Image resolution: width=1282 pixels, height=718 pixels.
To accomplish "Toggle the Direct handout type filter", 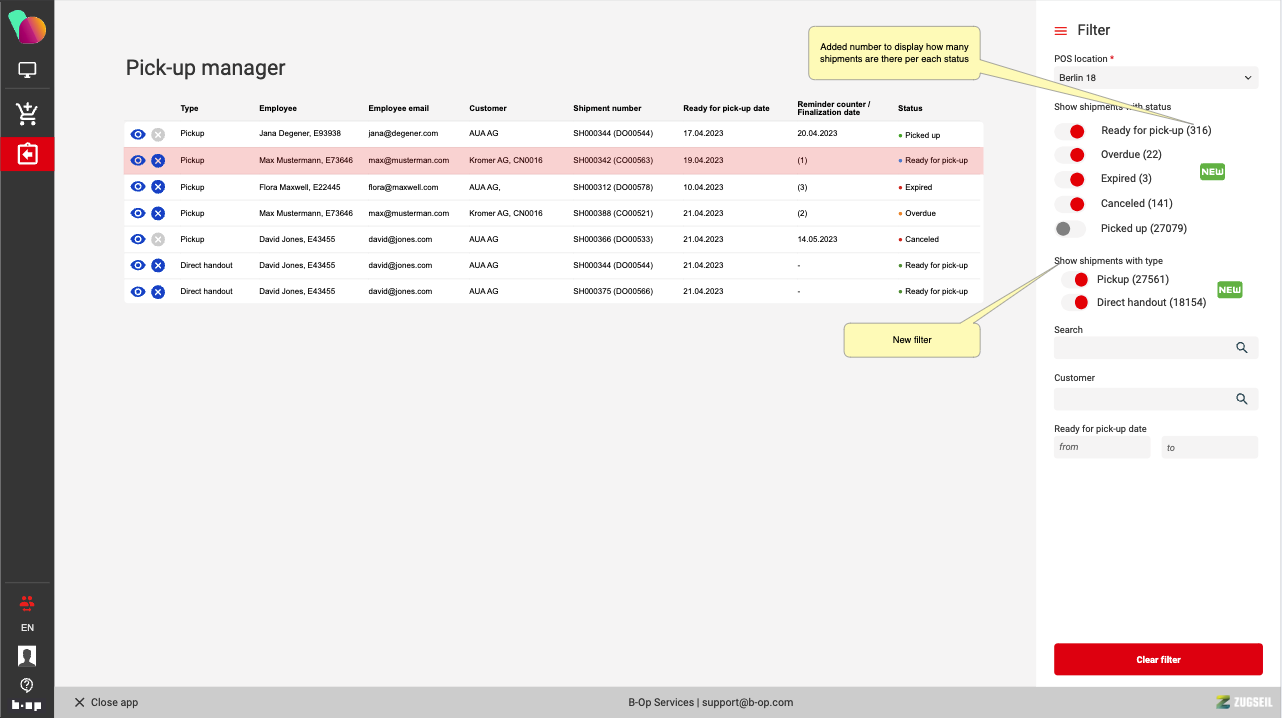I will 1075,303.
